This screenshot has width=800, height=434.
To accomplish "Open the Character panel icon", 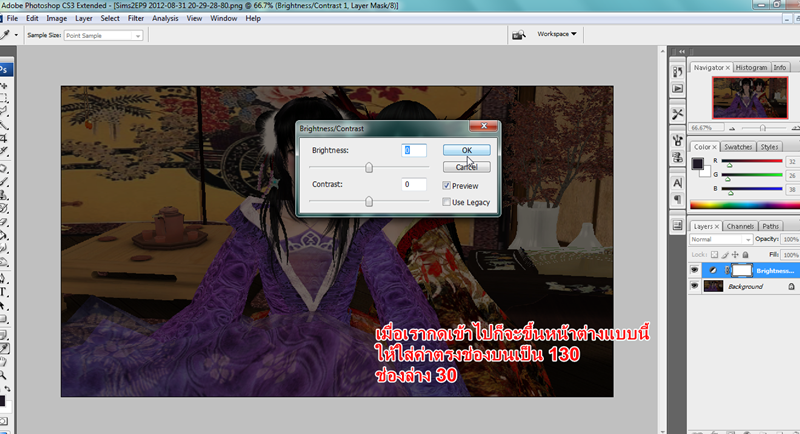I will (x=678, y=183).
